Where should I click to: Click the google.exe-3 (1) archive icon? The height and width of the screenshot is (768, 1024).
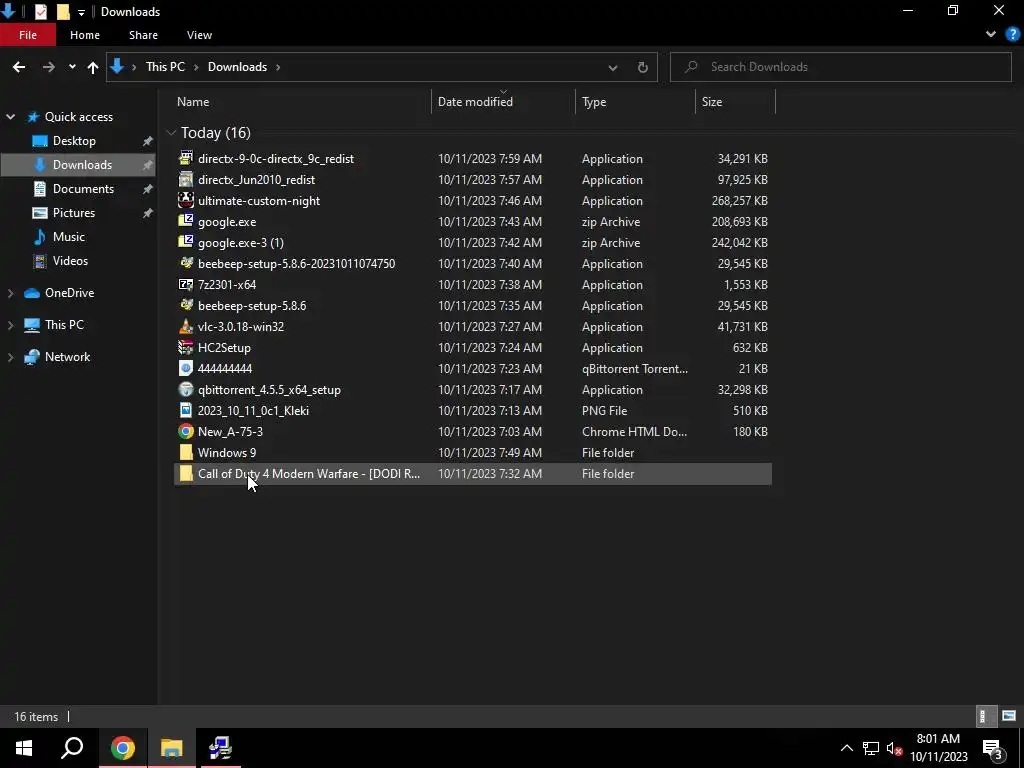pos(186,242)
